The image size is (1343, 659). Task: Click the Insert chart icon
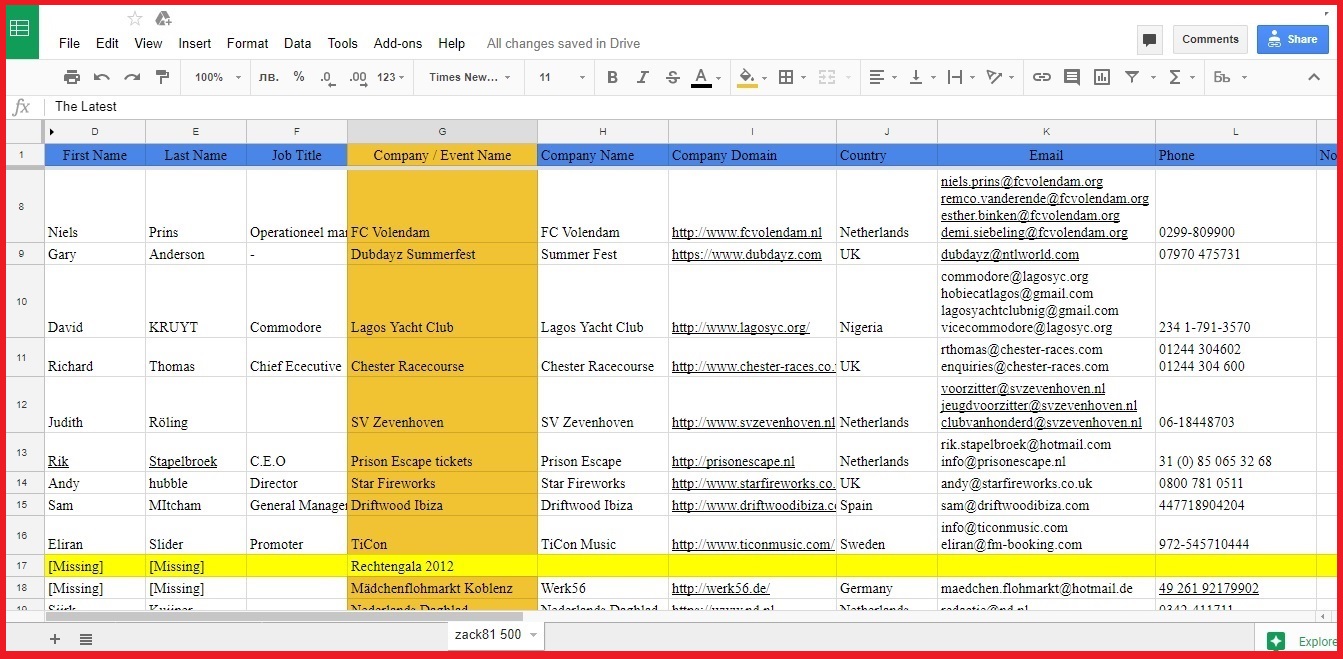pyautogui.click(x=1102, y=77)
